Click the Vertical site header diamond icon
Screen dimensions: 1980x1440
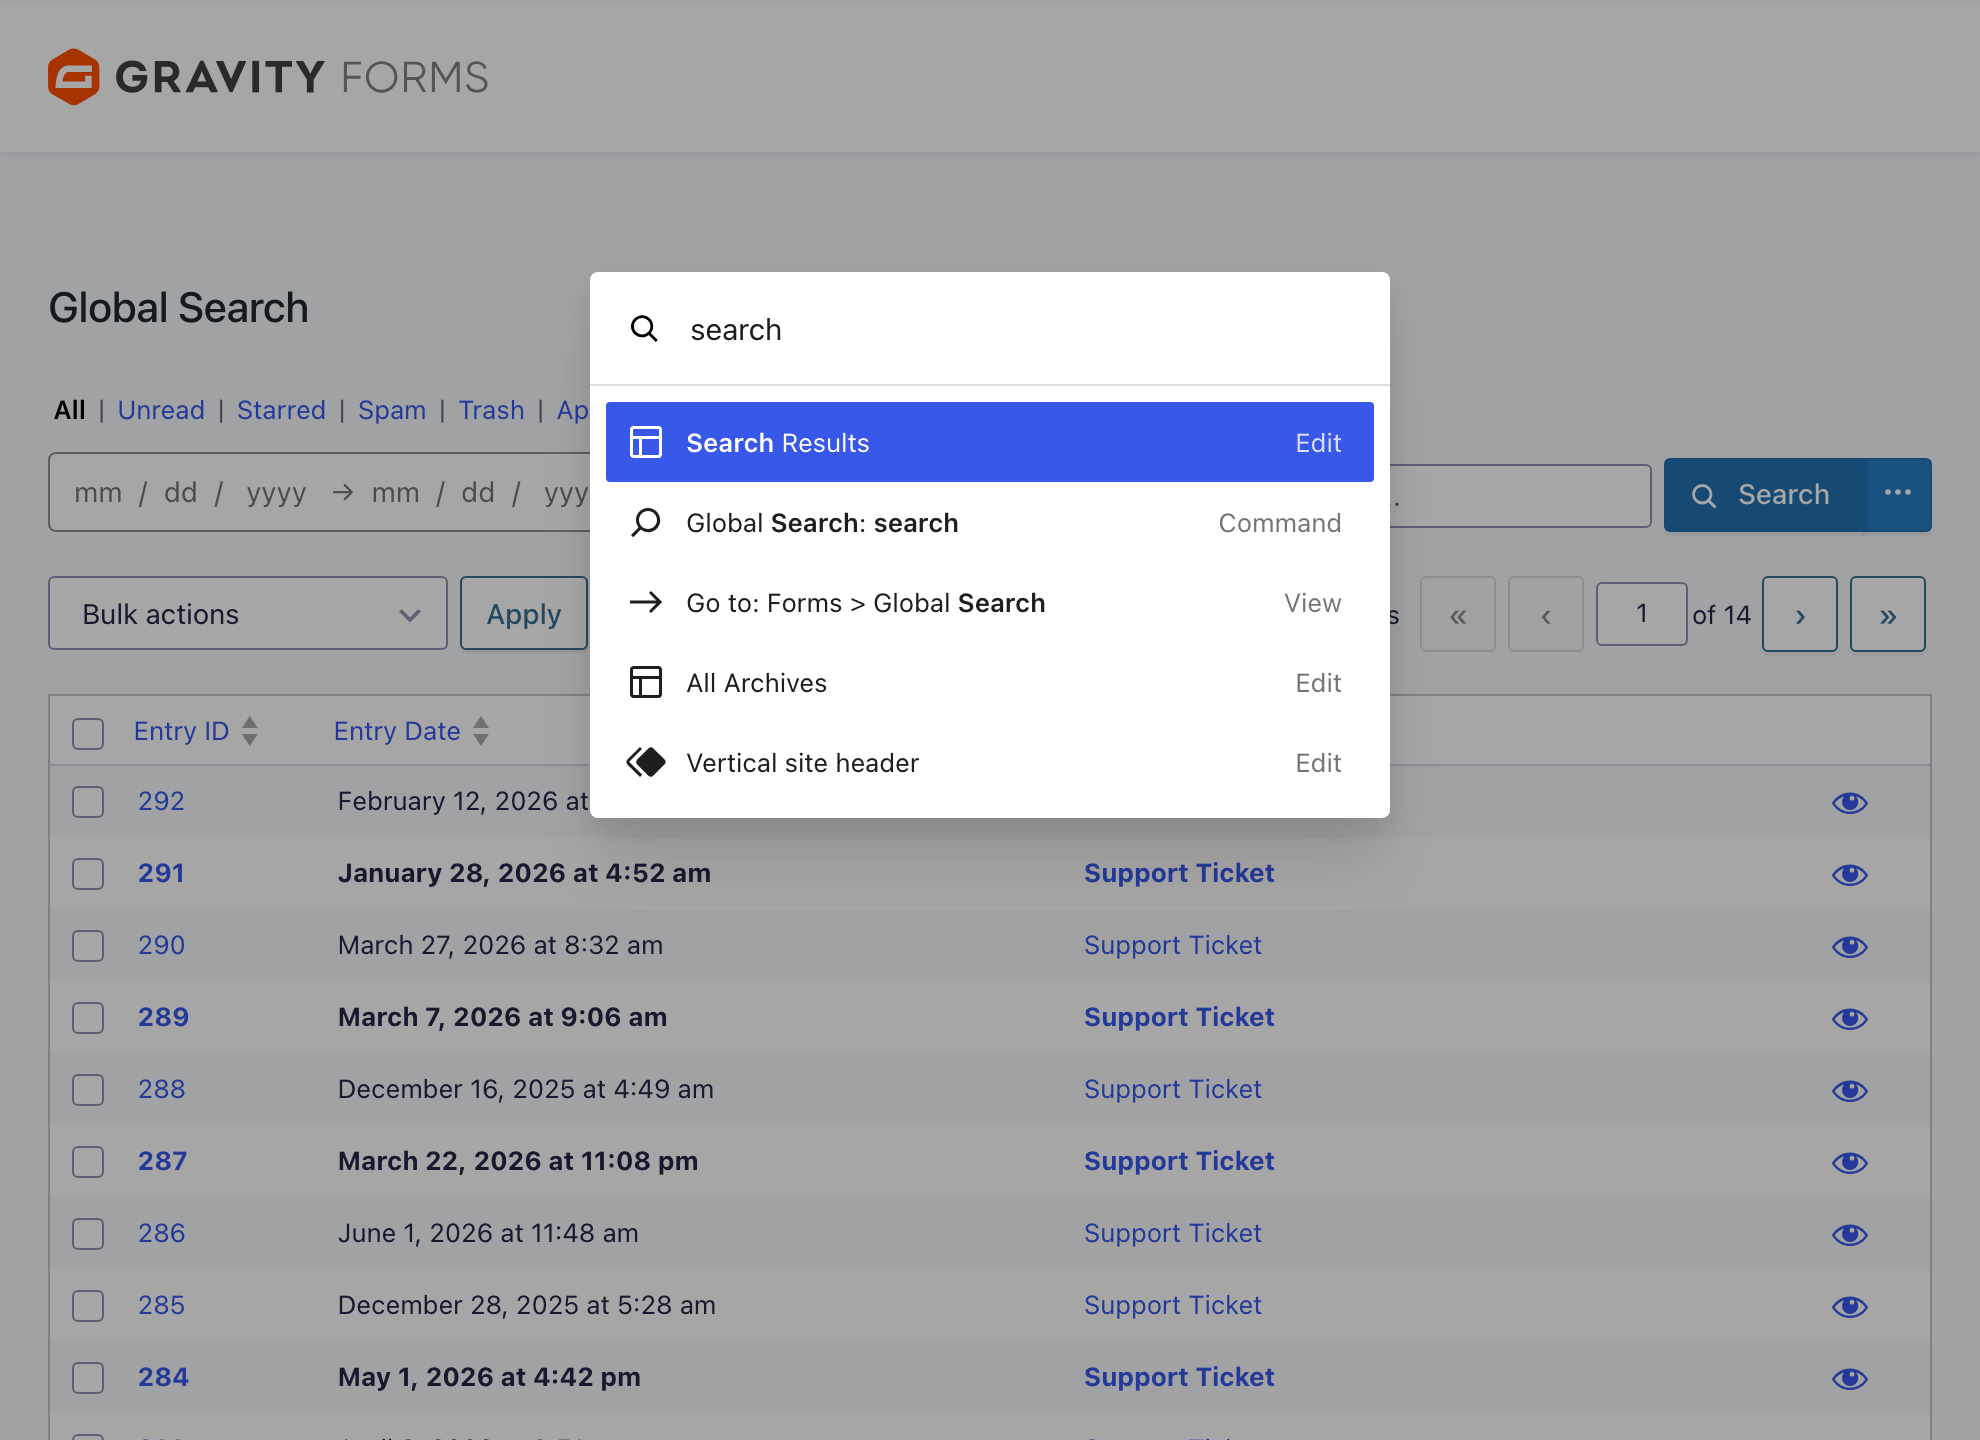[646, 762]
